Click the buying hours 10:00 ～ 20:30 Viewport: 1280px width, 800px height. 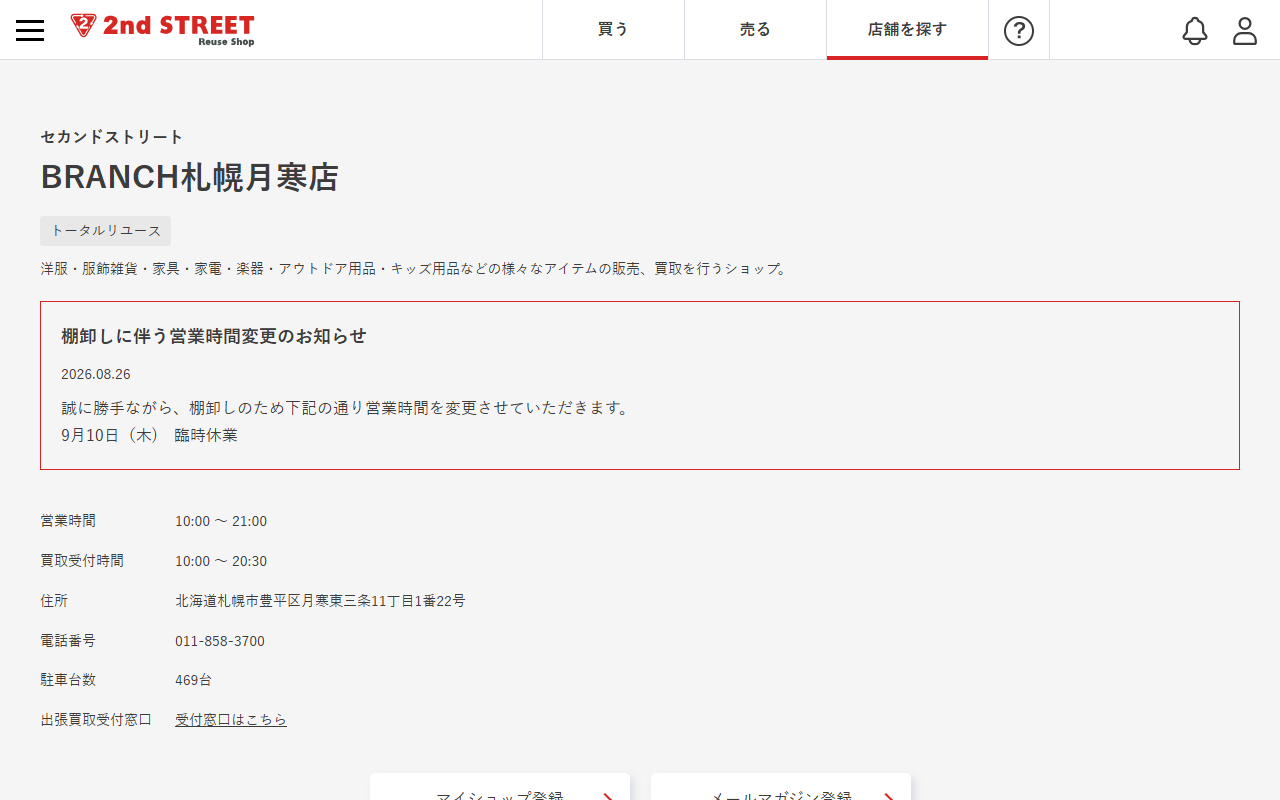click(x=221, y=561)
